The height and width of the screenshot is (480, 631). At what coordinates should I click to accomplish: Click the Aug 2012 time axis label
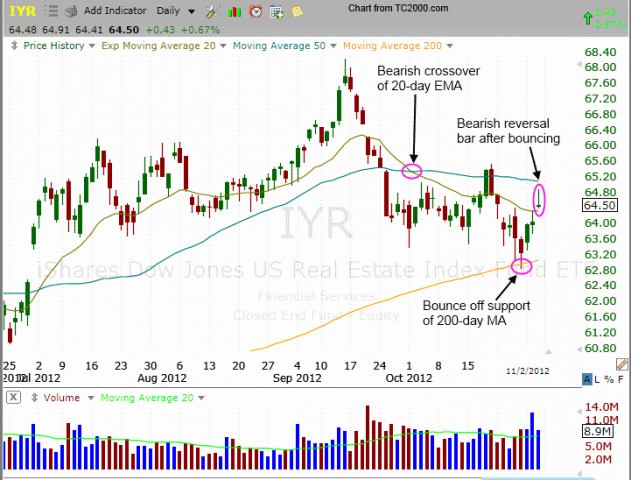[x=162, y=378]
